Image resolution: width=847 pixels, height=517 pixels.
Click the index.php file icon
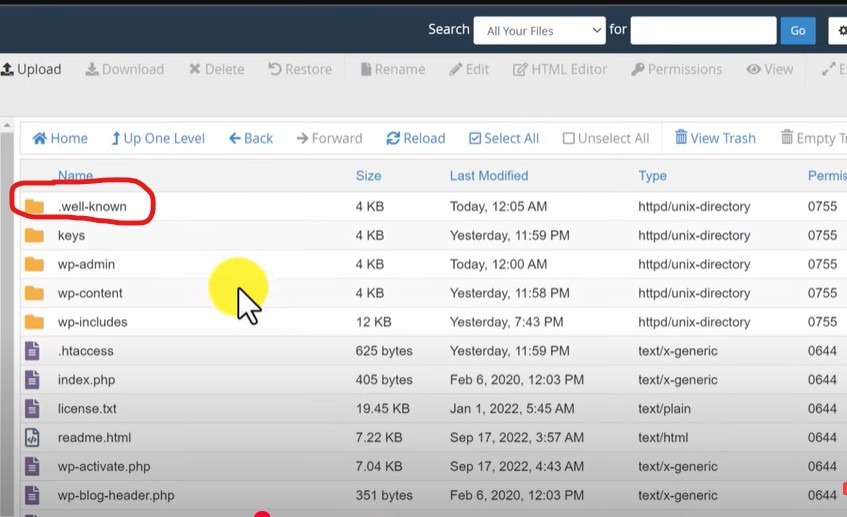click(x=32, y=380)
